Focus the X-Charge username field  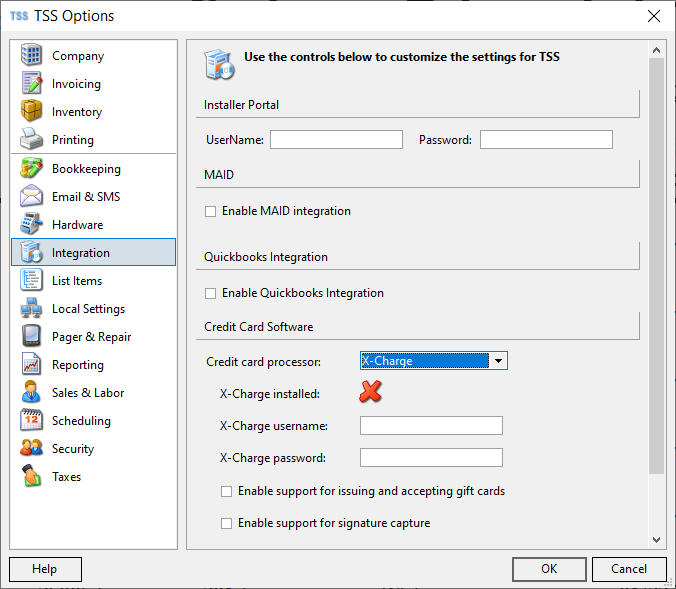(x=431, y=426)
